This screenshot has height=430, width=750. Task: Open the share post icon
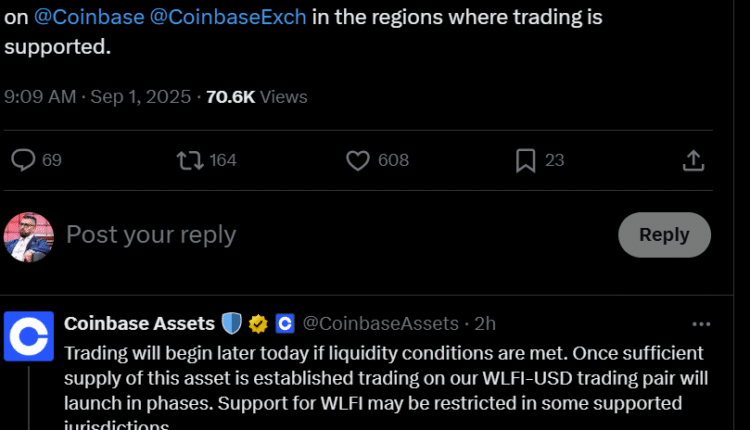click(x=694, y=160)
